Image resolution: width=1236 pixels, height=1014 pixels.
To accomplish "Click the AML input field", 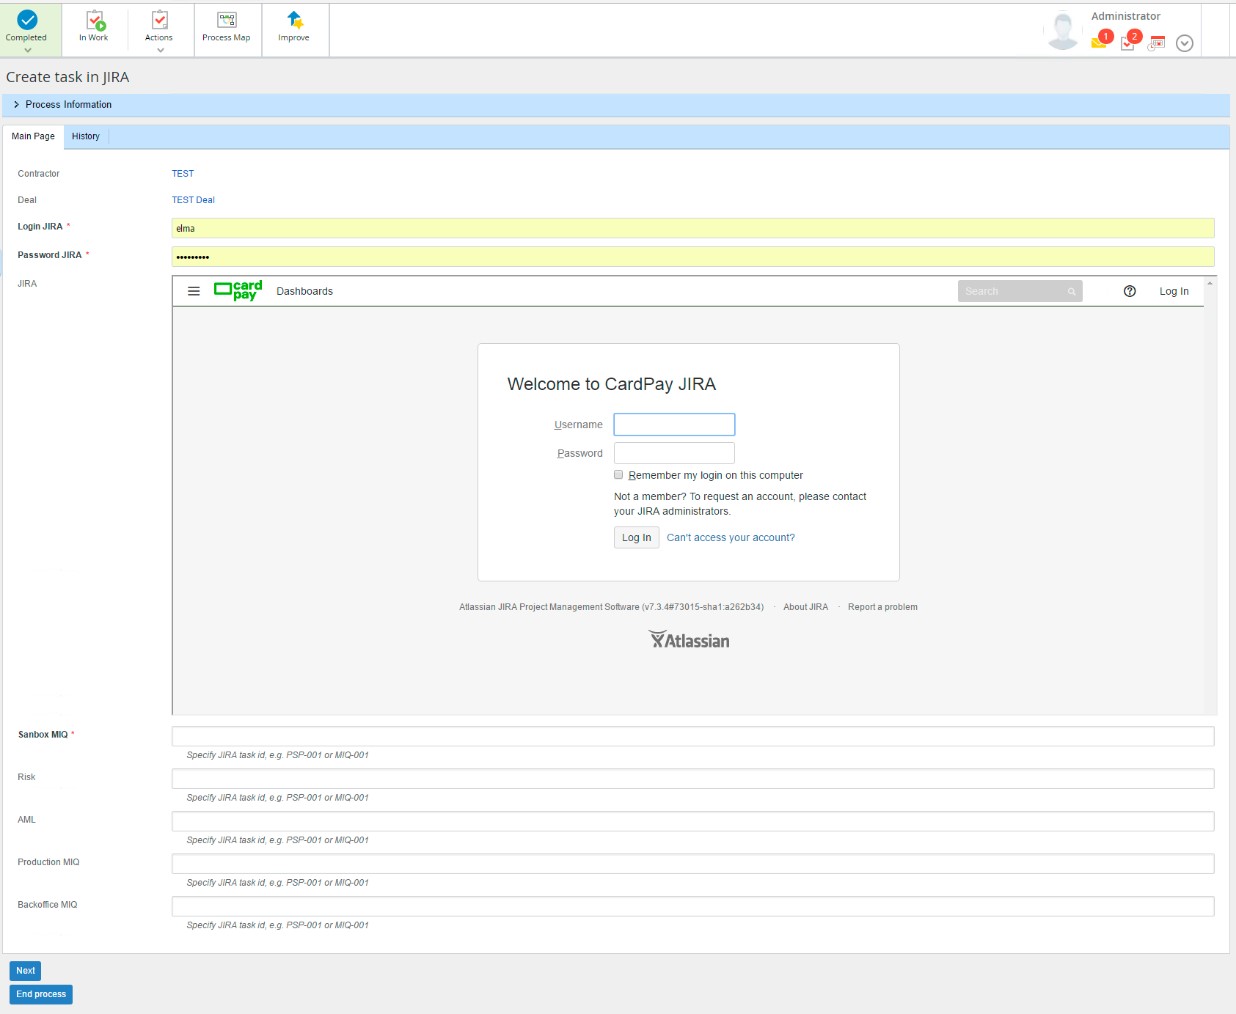I will (x=693, y=821).
